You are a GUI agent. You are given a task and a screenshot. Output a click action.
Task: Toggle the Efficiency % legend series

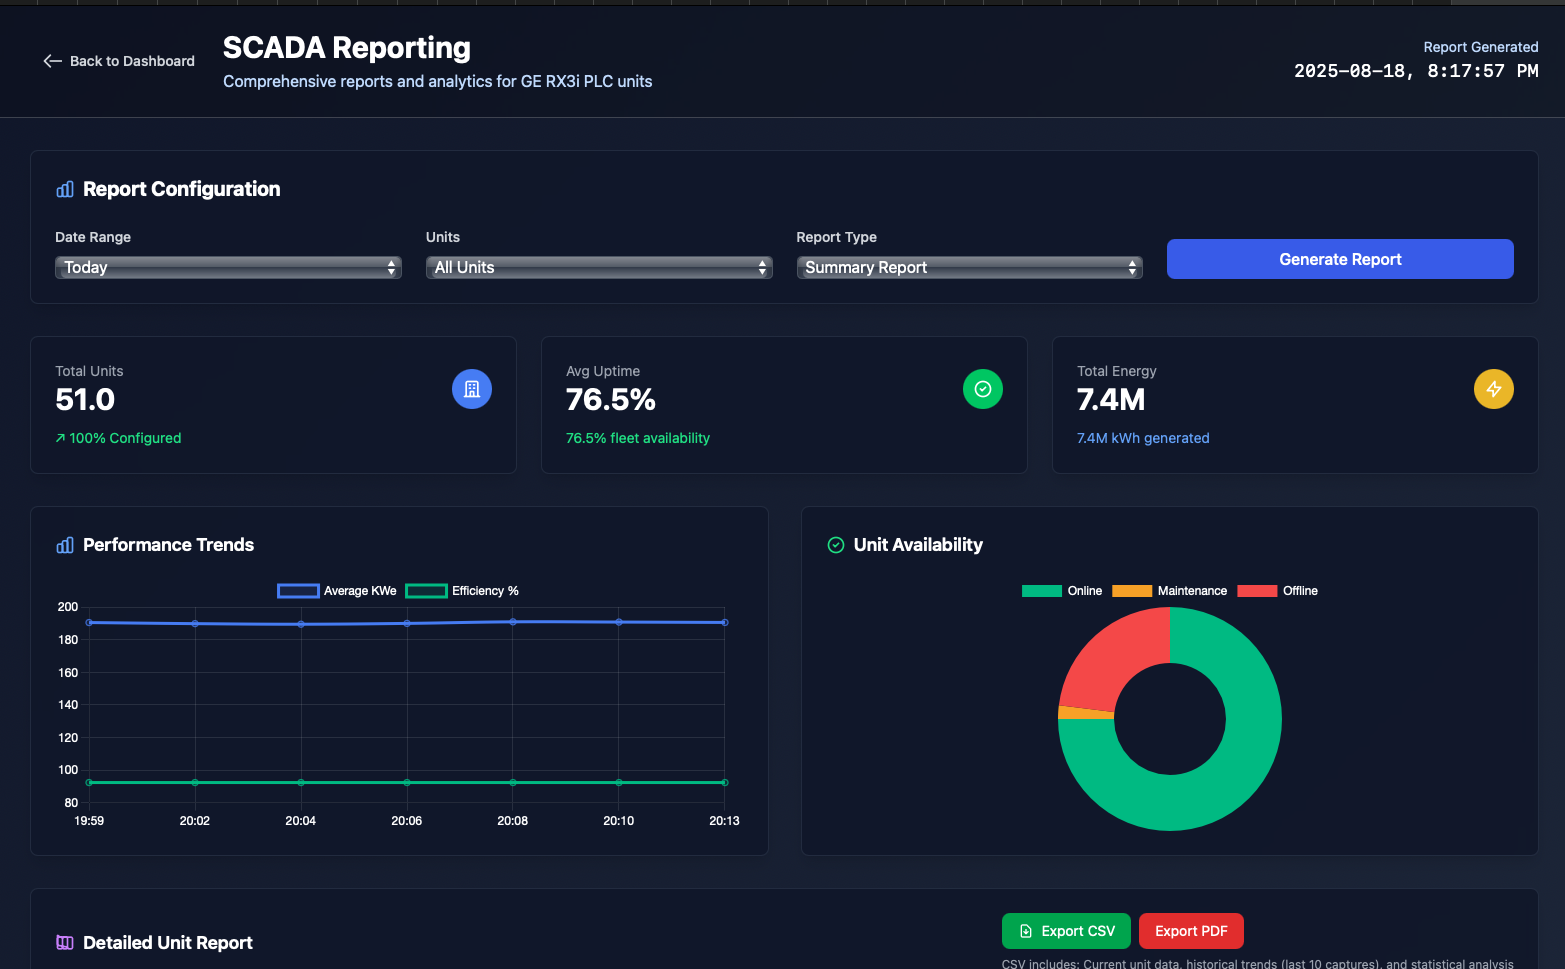[x=462, y=591]
